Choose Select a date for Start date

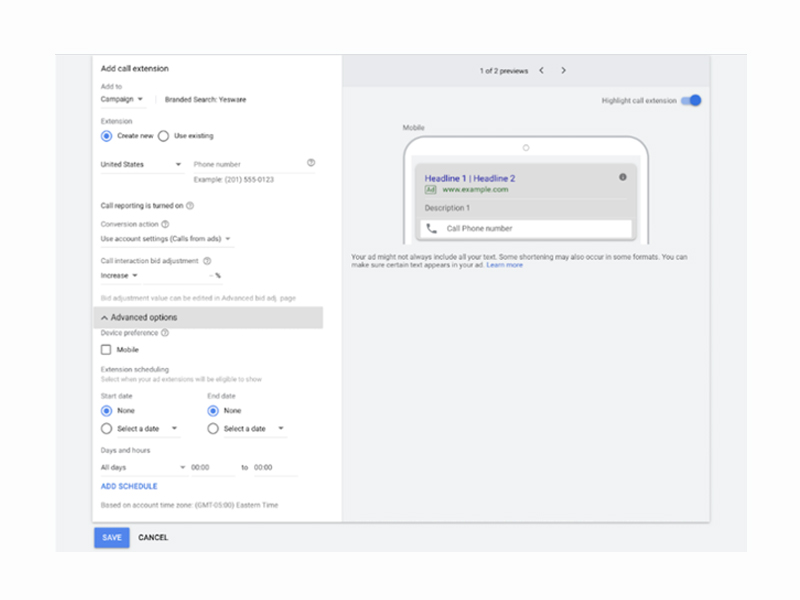(106, 429)
